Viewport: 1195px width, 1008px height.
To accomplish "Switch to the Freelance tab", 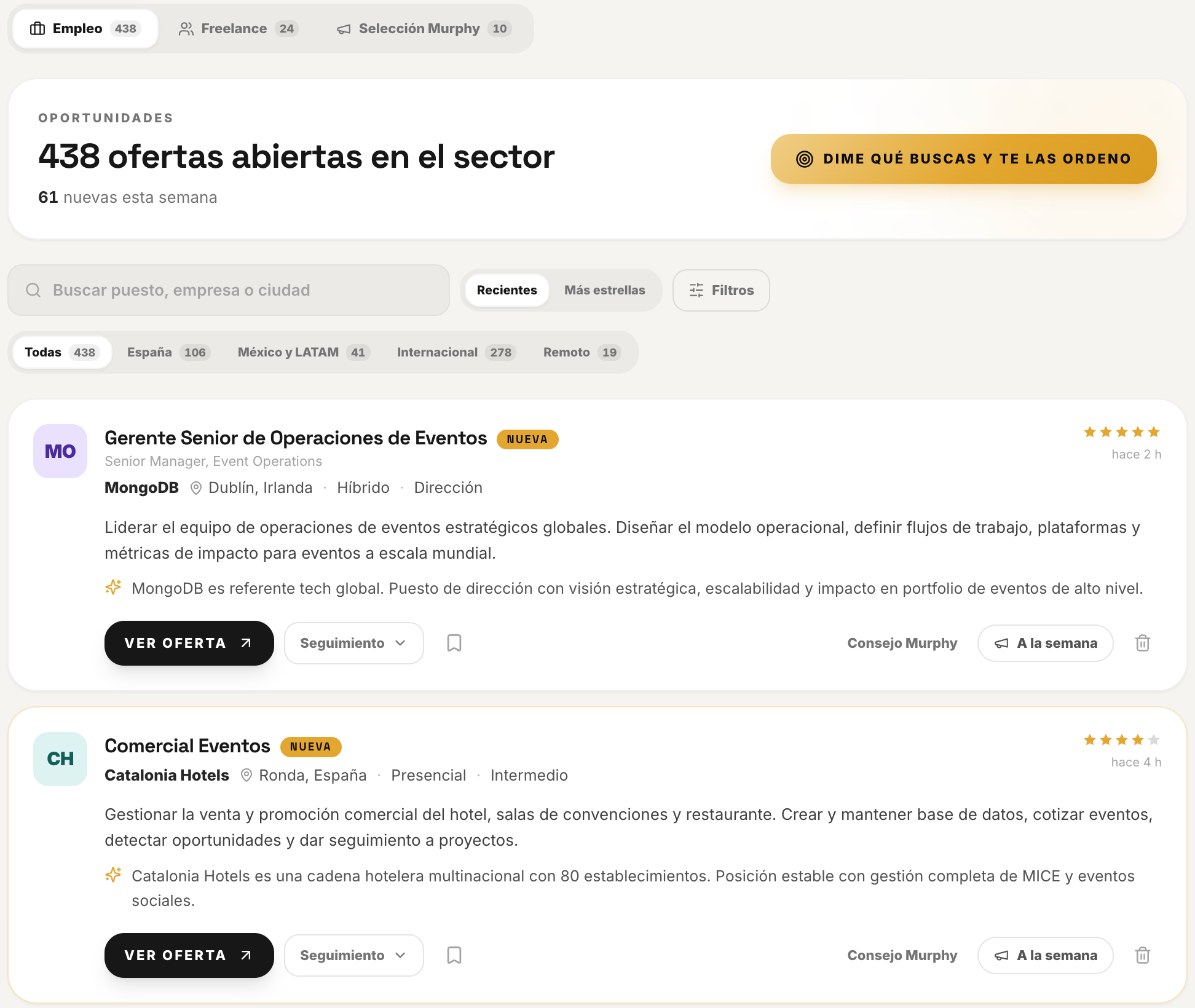I will pyautogui.click(x=238, y=28).
